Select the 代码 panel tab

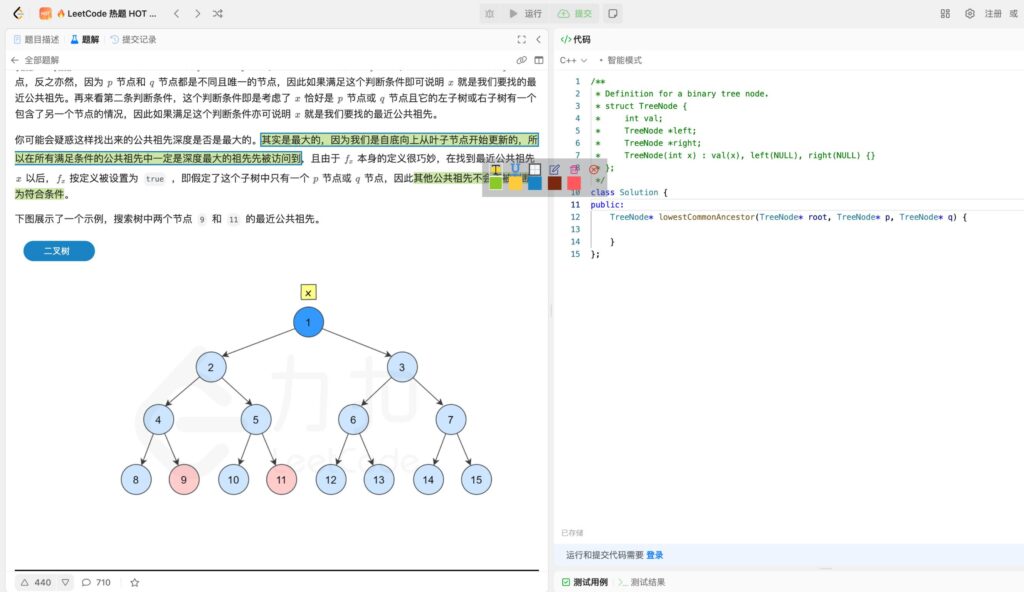tap(575, 39)
